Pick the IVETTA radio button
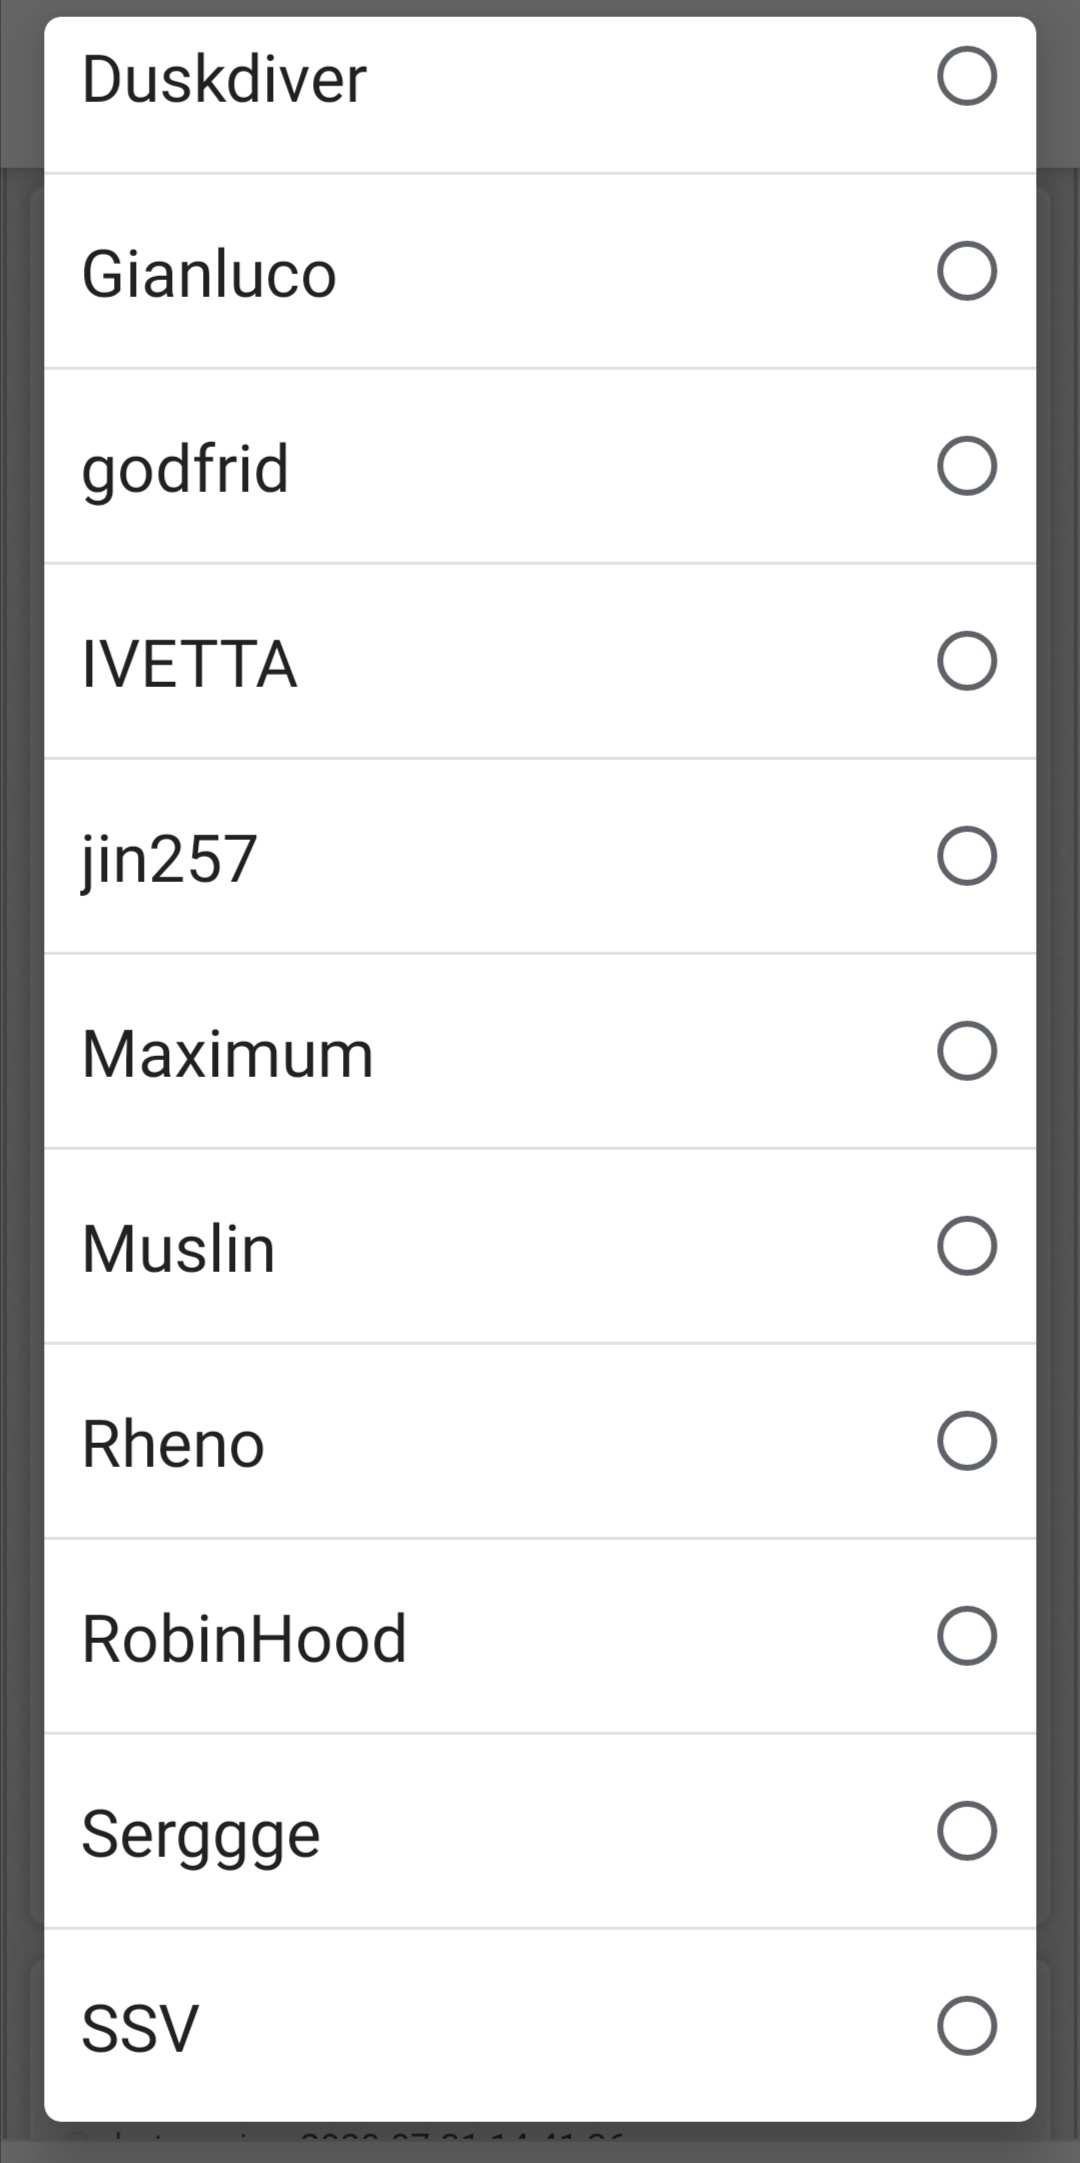This screenshot has width=1080, height=2163. pyautogui.click(x=966, y=661)
